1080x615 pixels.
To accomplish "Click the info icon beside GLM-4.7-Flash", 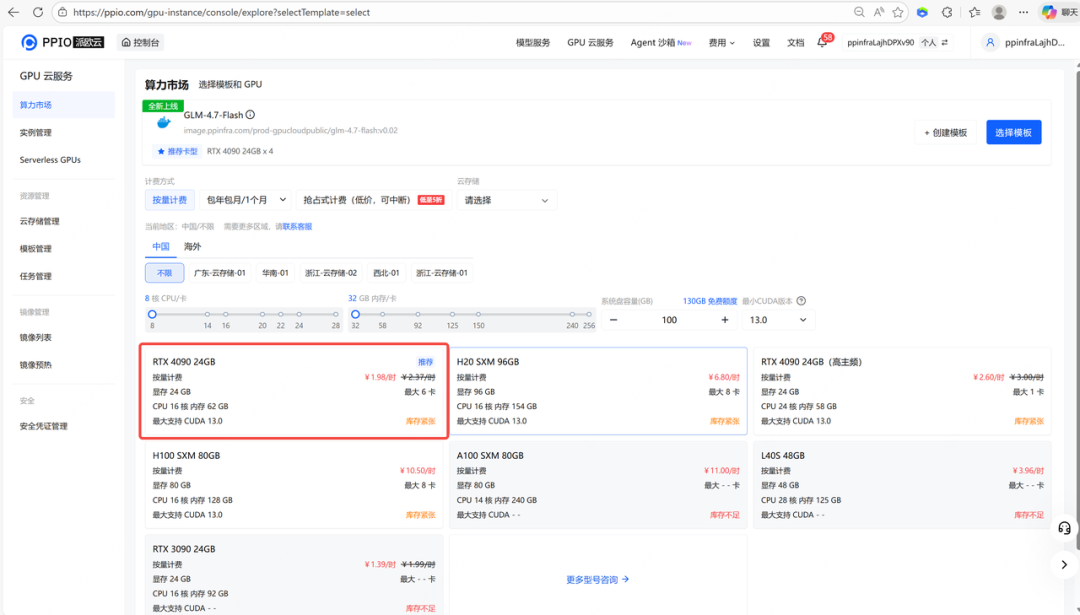I will point(250,115).
